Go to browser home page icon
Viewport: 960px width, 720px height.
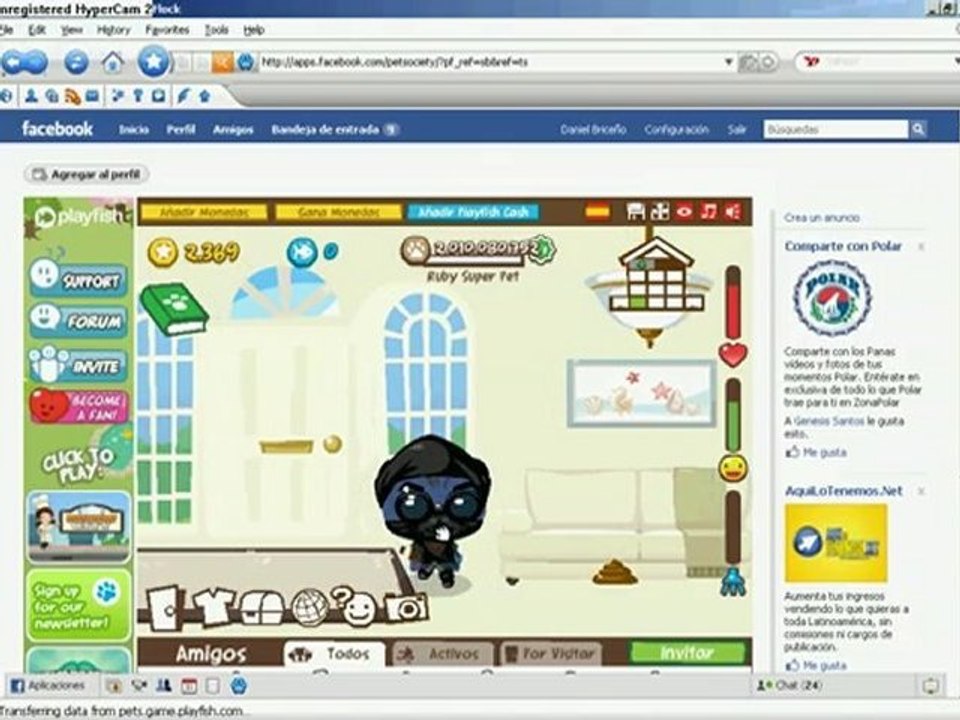[x=113, y=62]
